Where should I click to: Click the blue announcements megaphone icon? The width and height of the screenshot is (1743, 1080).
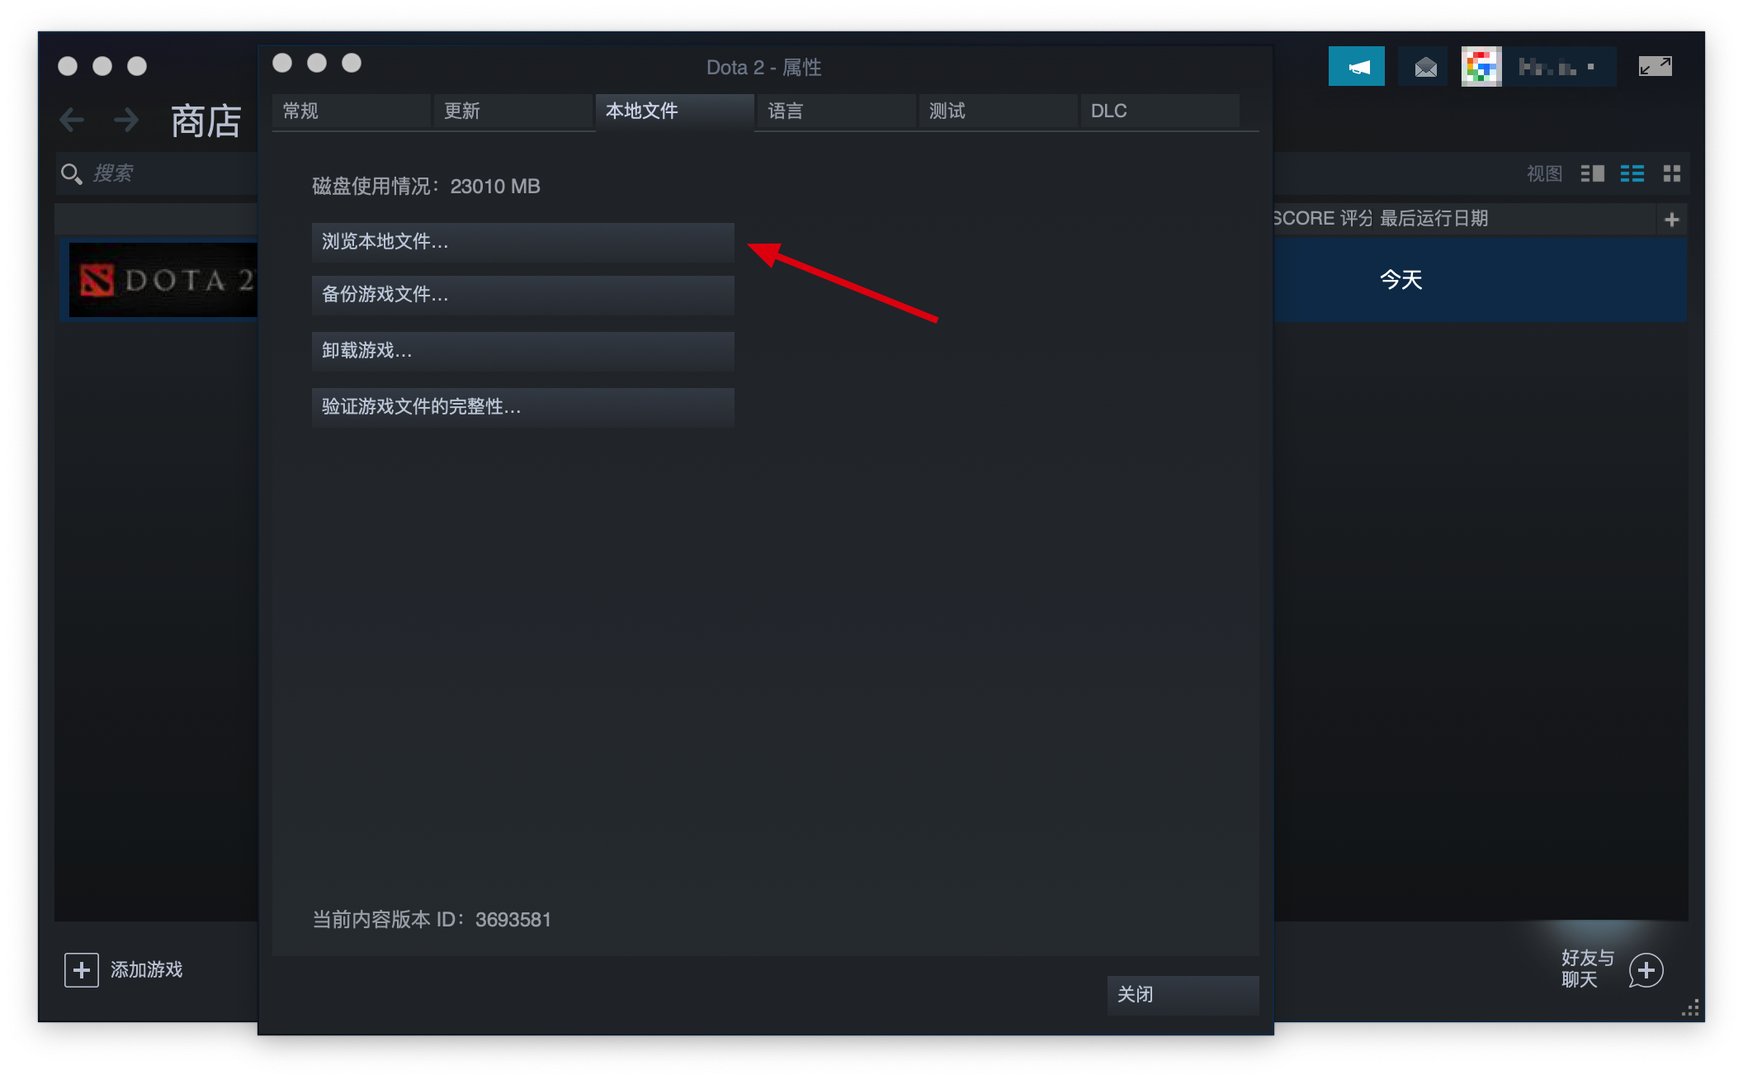pos(1356,66)
